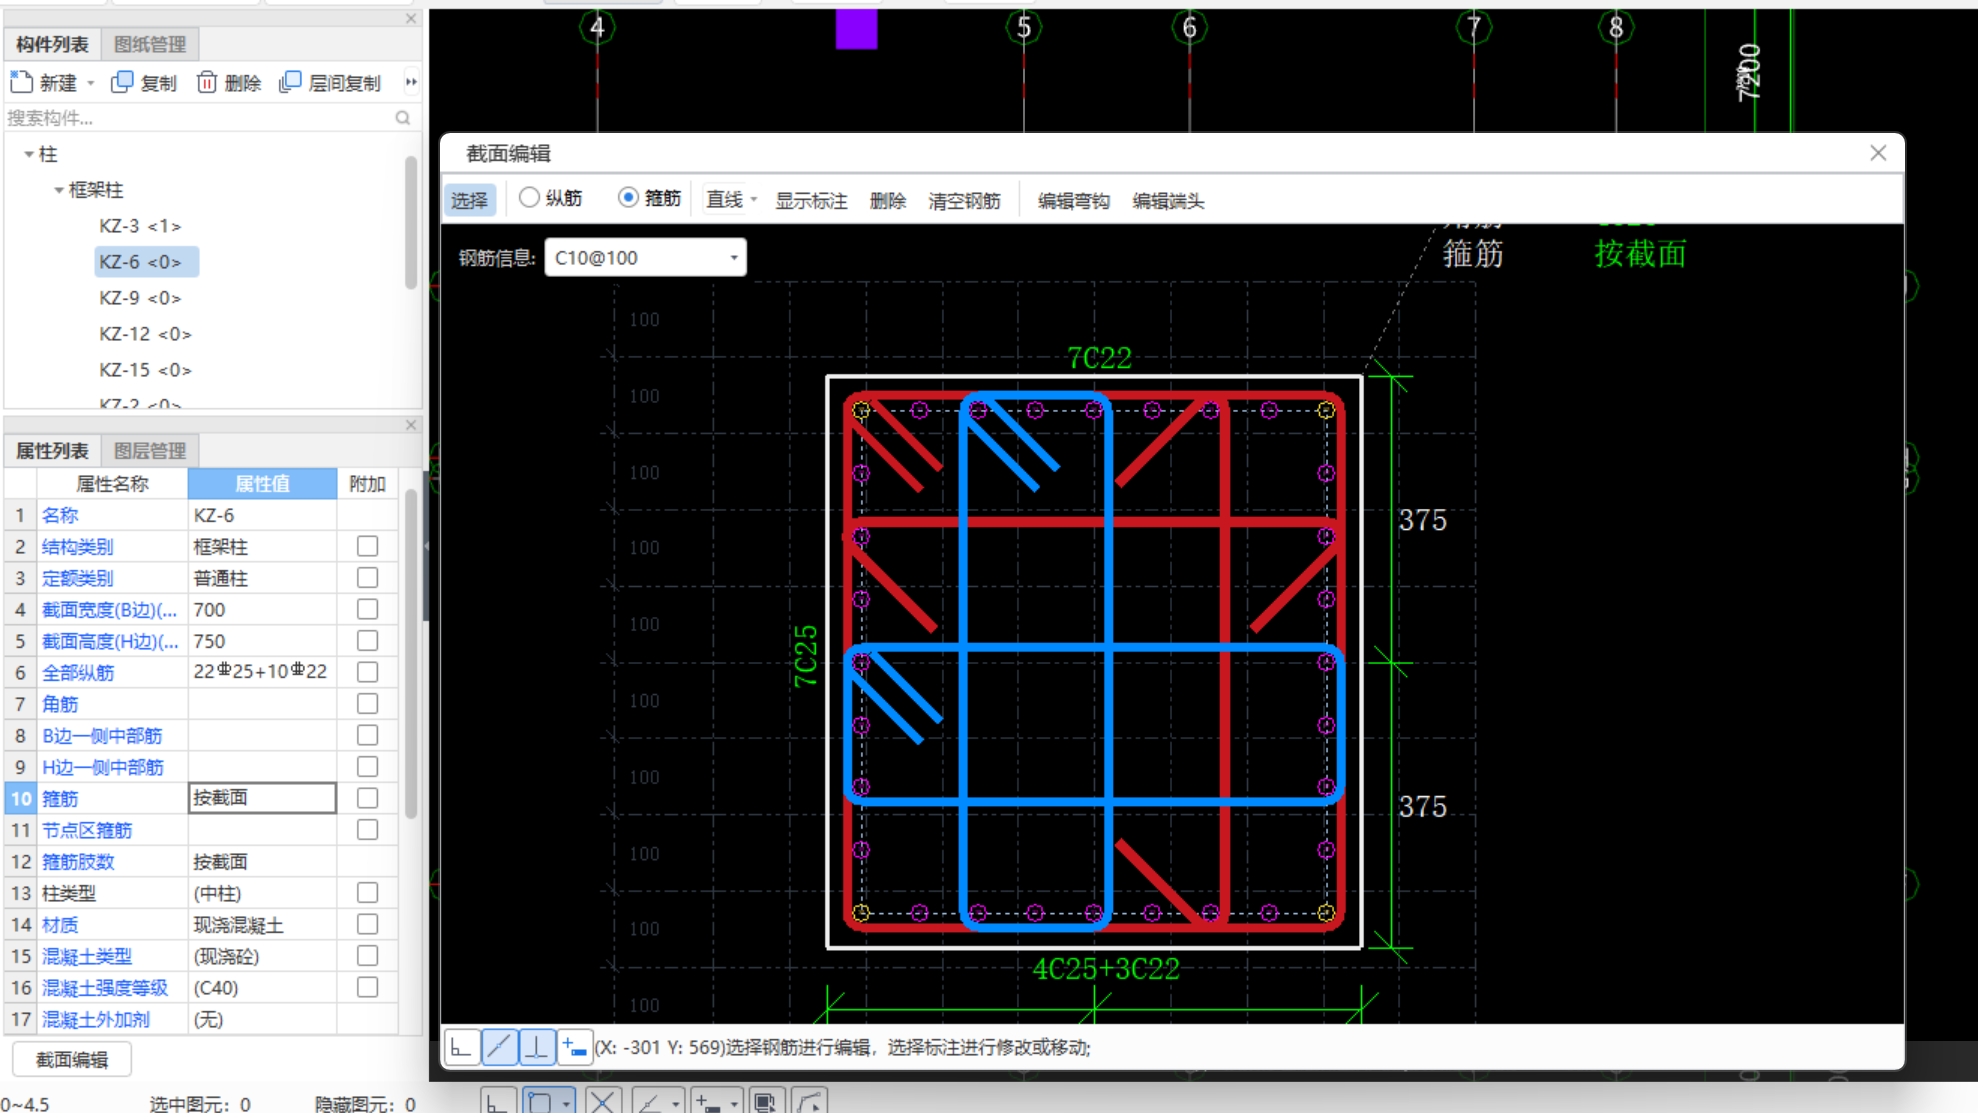This screenshot has height=1113, width=1978.
Task: Collapse the 柱 tree node
Action: (29, 154)
